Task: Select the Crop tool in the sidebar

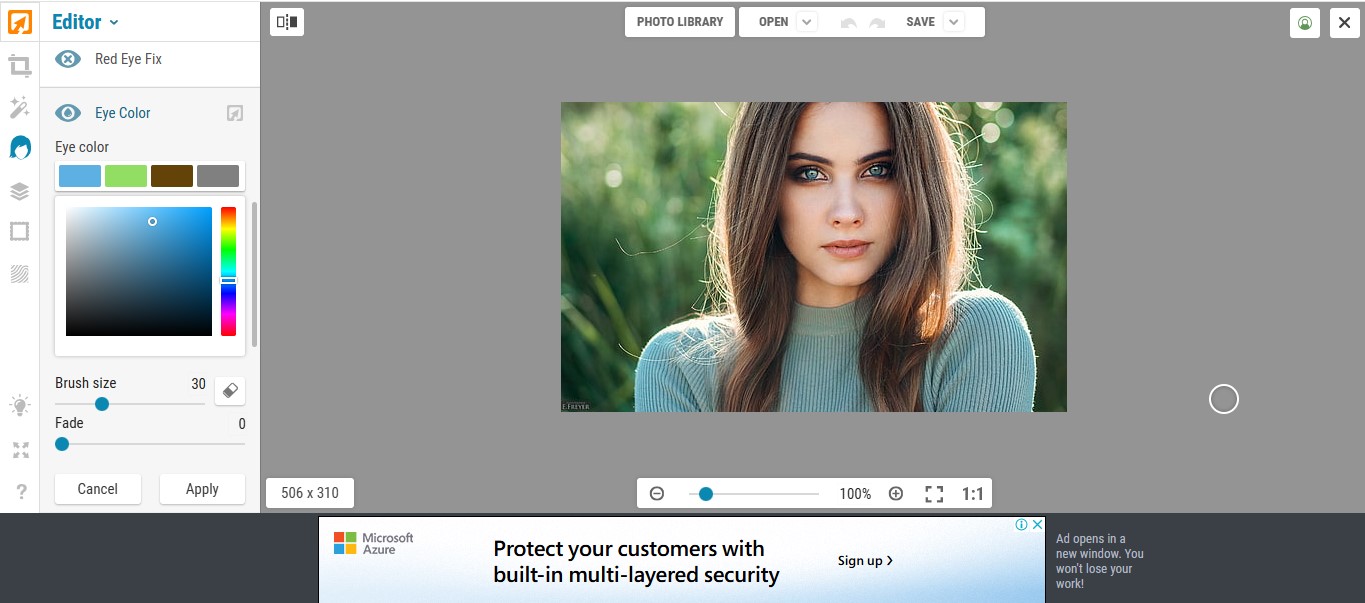Action: (x=20, y=65)
